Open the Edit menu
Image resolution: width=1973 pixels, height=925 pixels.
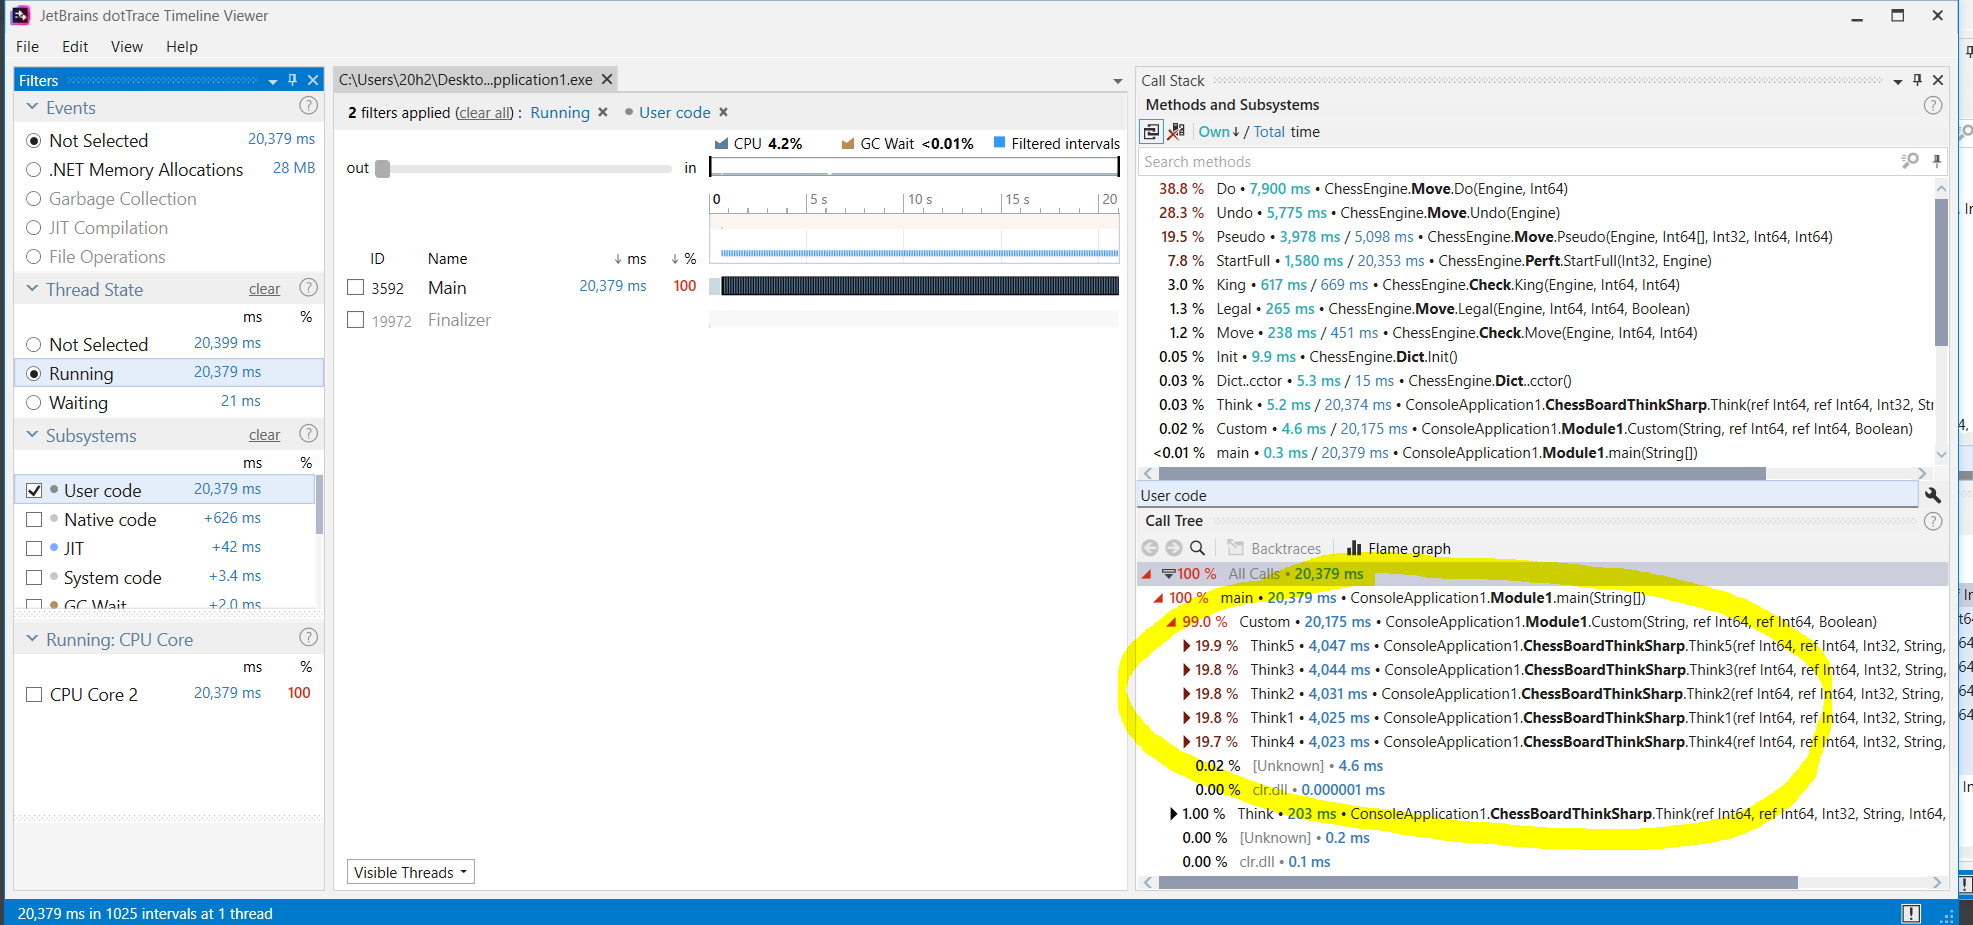[75, 47]
